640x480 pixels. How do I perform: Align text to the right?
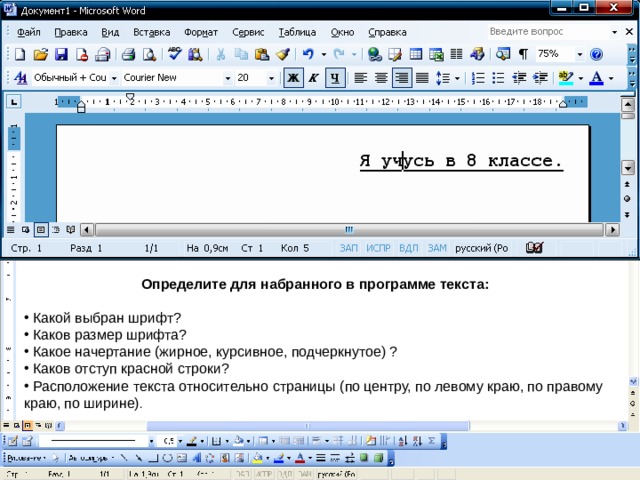point(402,78)
